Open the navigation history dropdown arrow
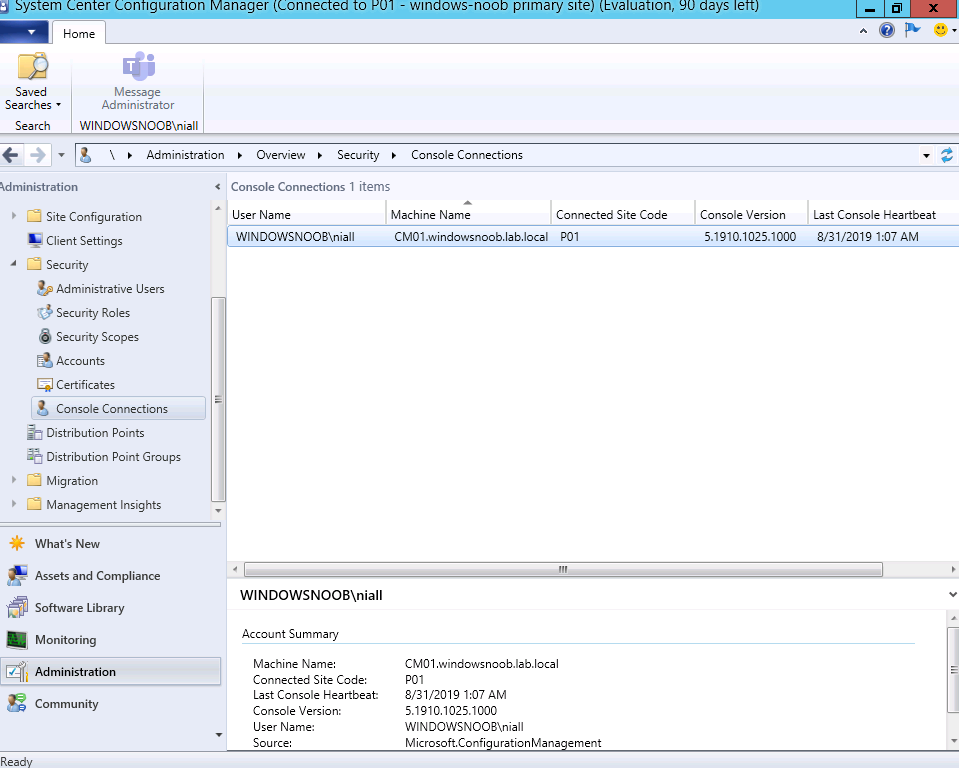Viewport: 959px width, 768px height. (x=61, y=155)
